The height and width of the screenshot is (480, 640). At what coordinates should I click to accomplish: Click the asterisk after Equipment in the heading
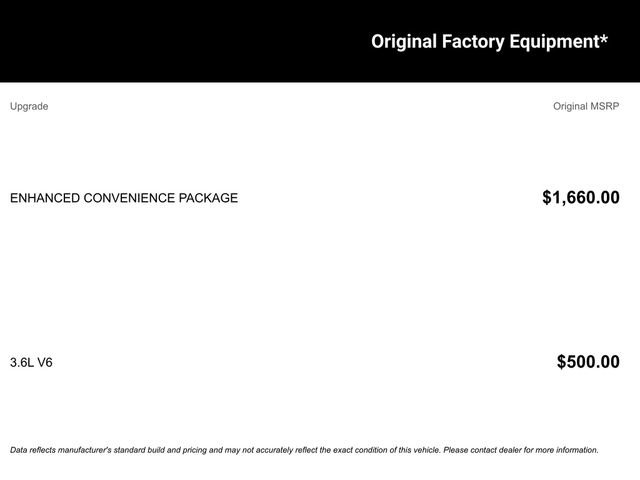(604, 39)
